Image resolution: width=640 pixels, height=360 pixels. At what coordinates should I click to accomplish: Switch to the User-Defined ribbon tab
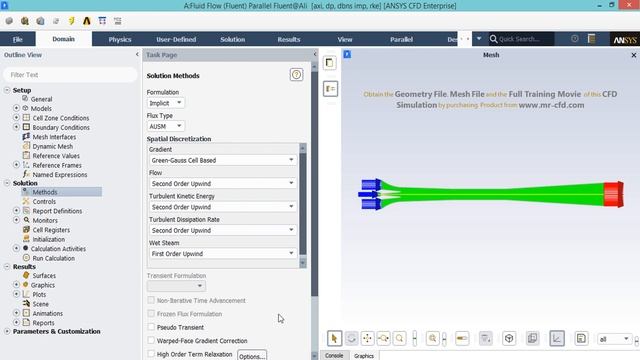coord(176,39)
